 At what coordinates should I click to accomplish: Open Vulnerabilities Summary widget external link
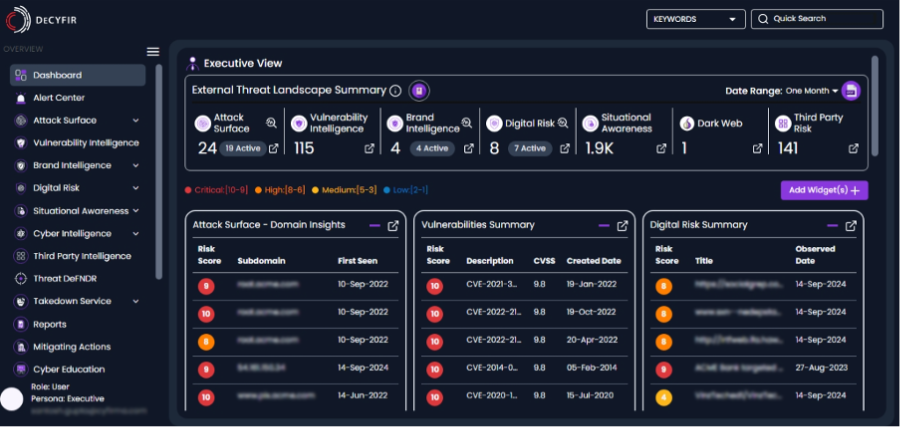622,226
